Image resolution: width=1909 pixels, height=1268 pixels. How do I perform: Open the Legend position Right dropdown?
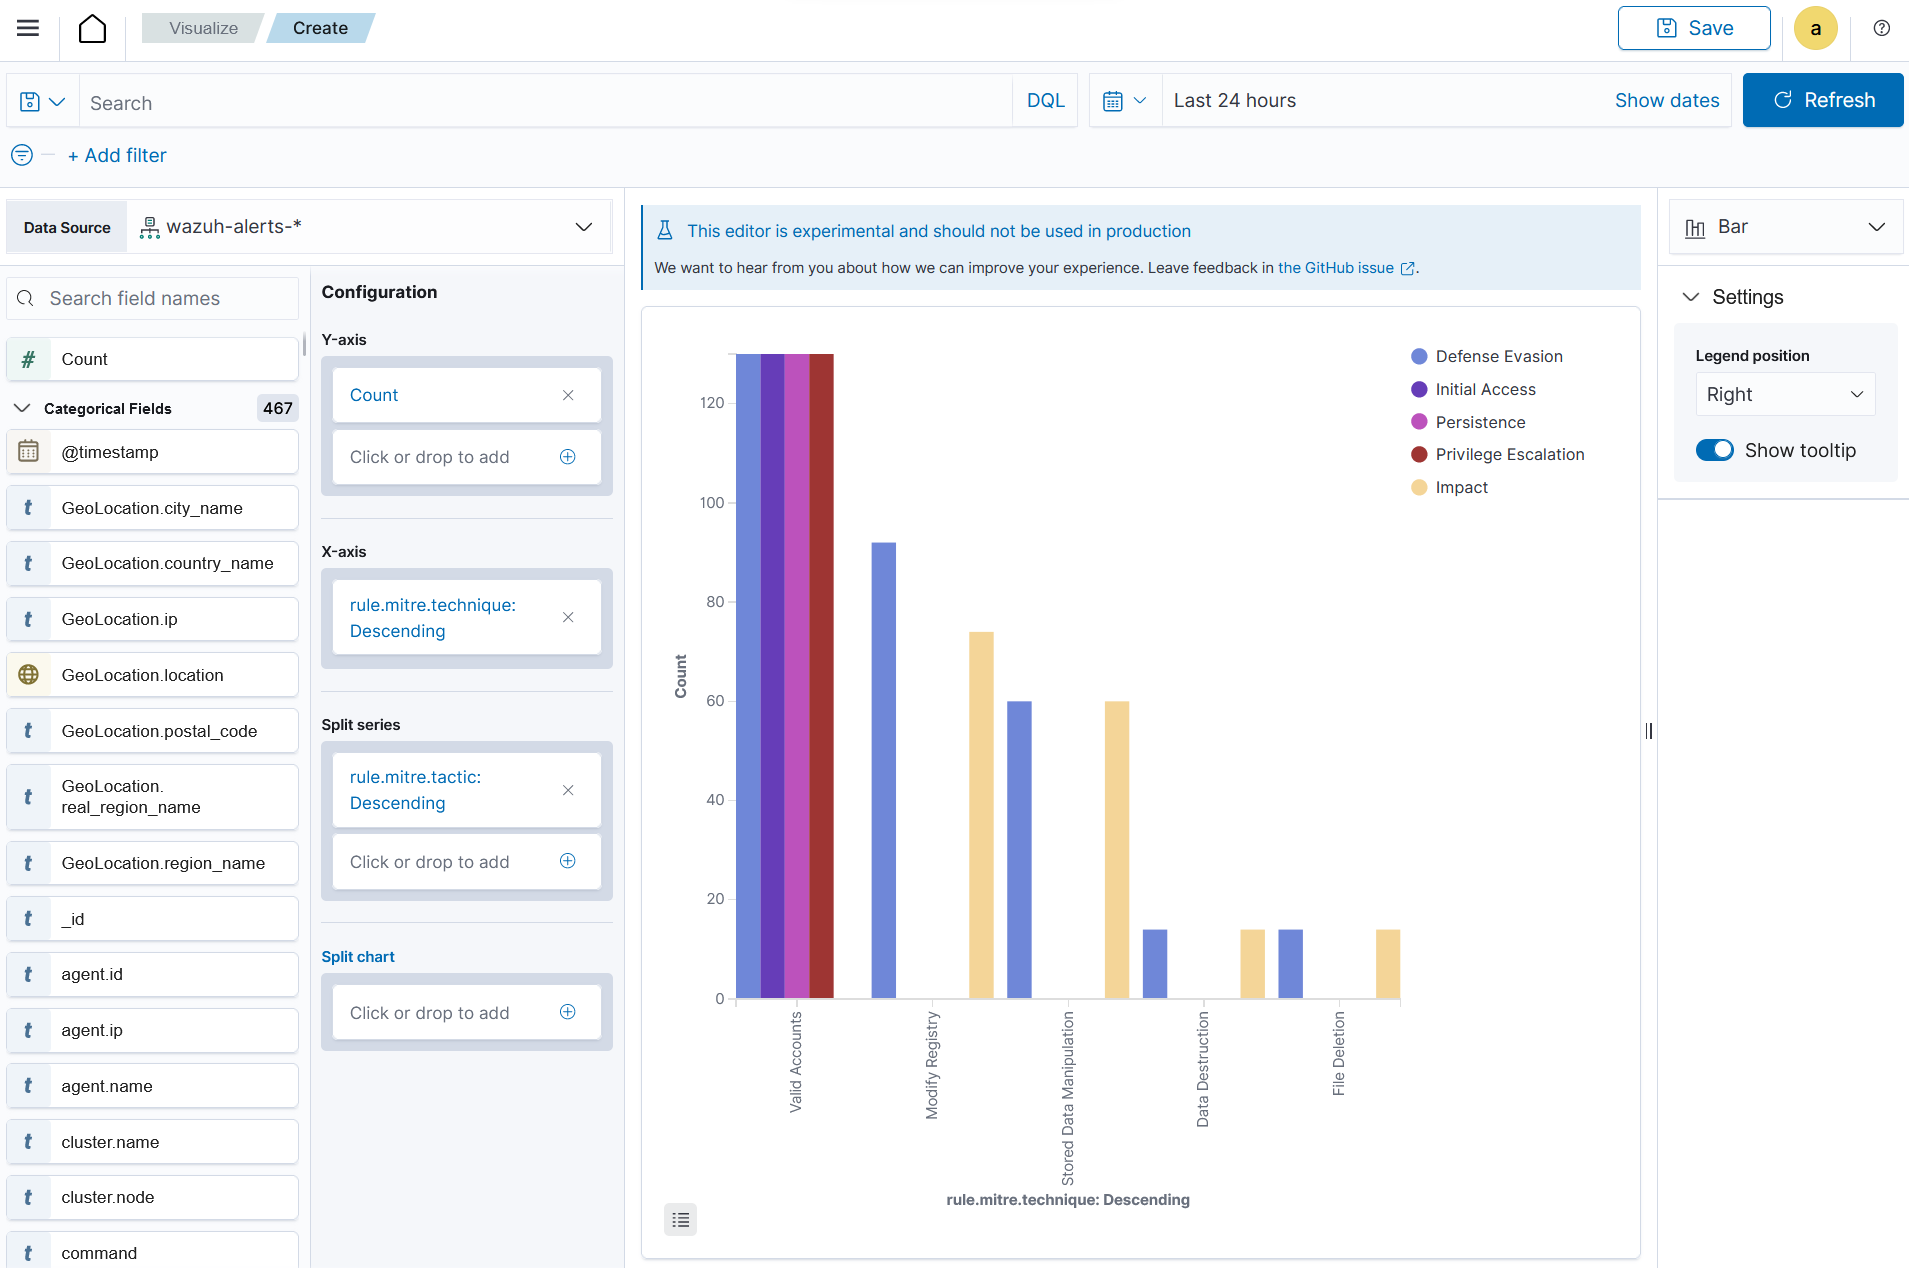[1785, 394]
